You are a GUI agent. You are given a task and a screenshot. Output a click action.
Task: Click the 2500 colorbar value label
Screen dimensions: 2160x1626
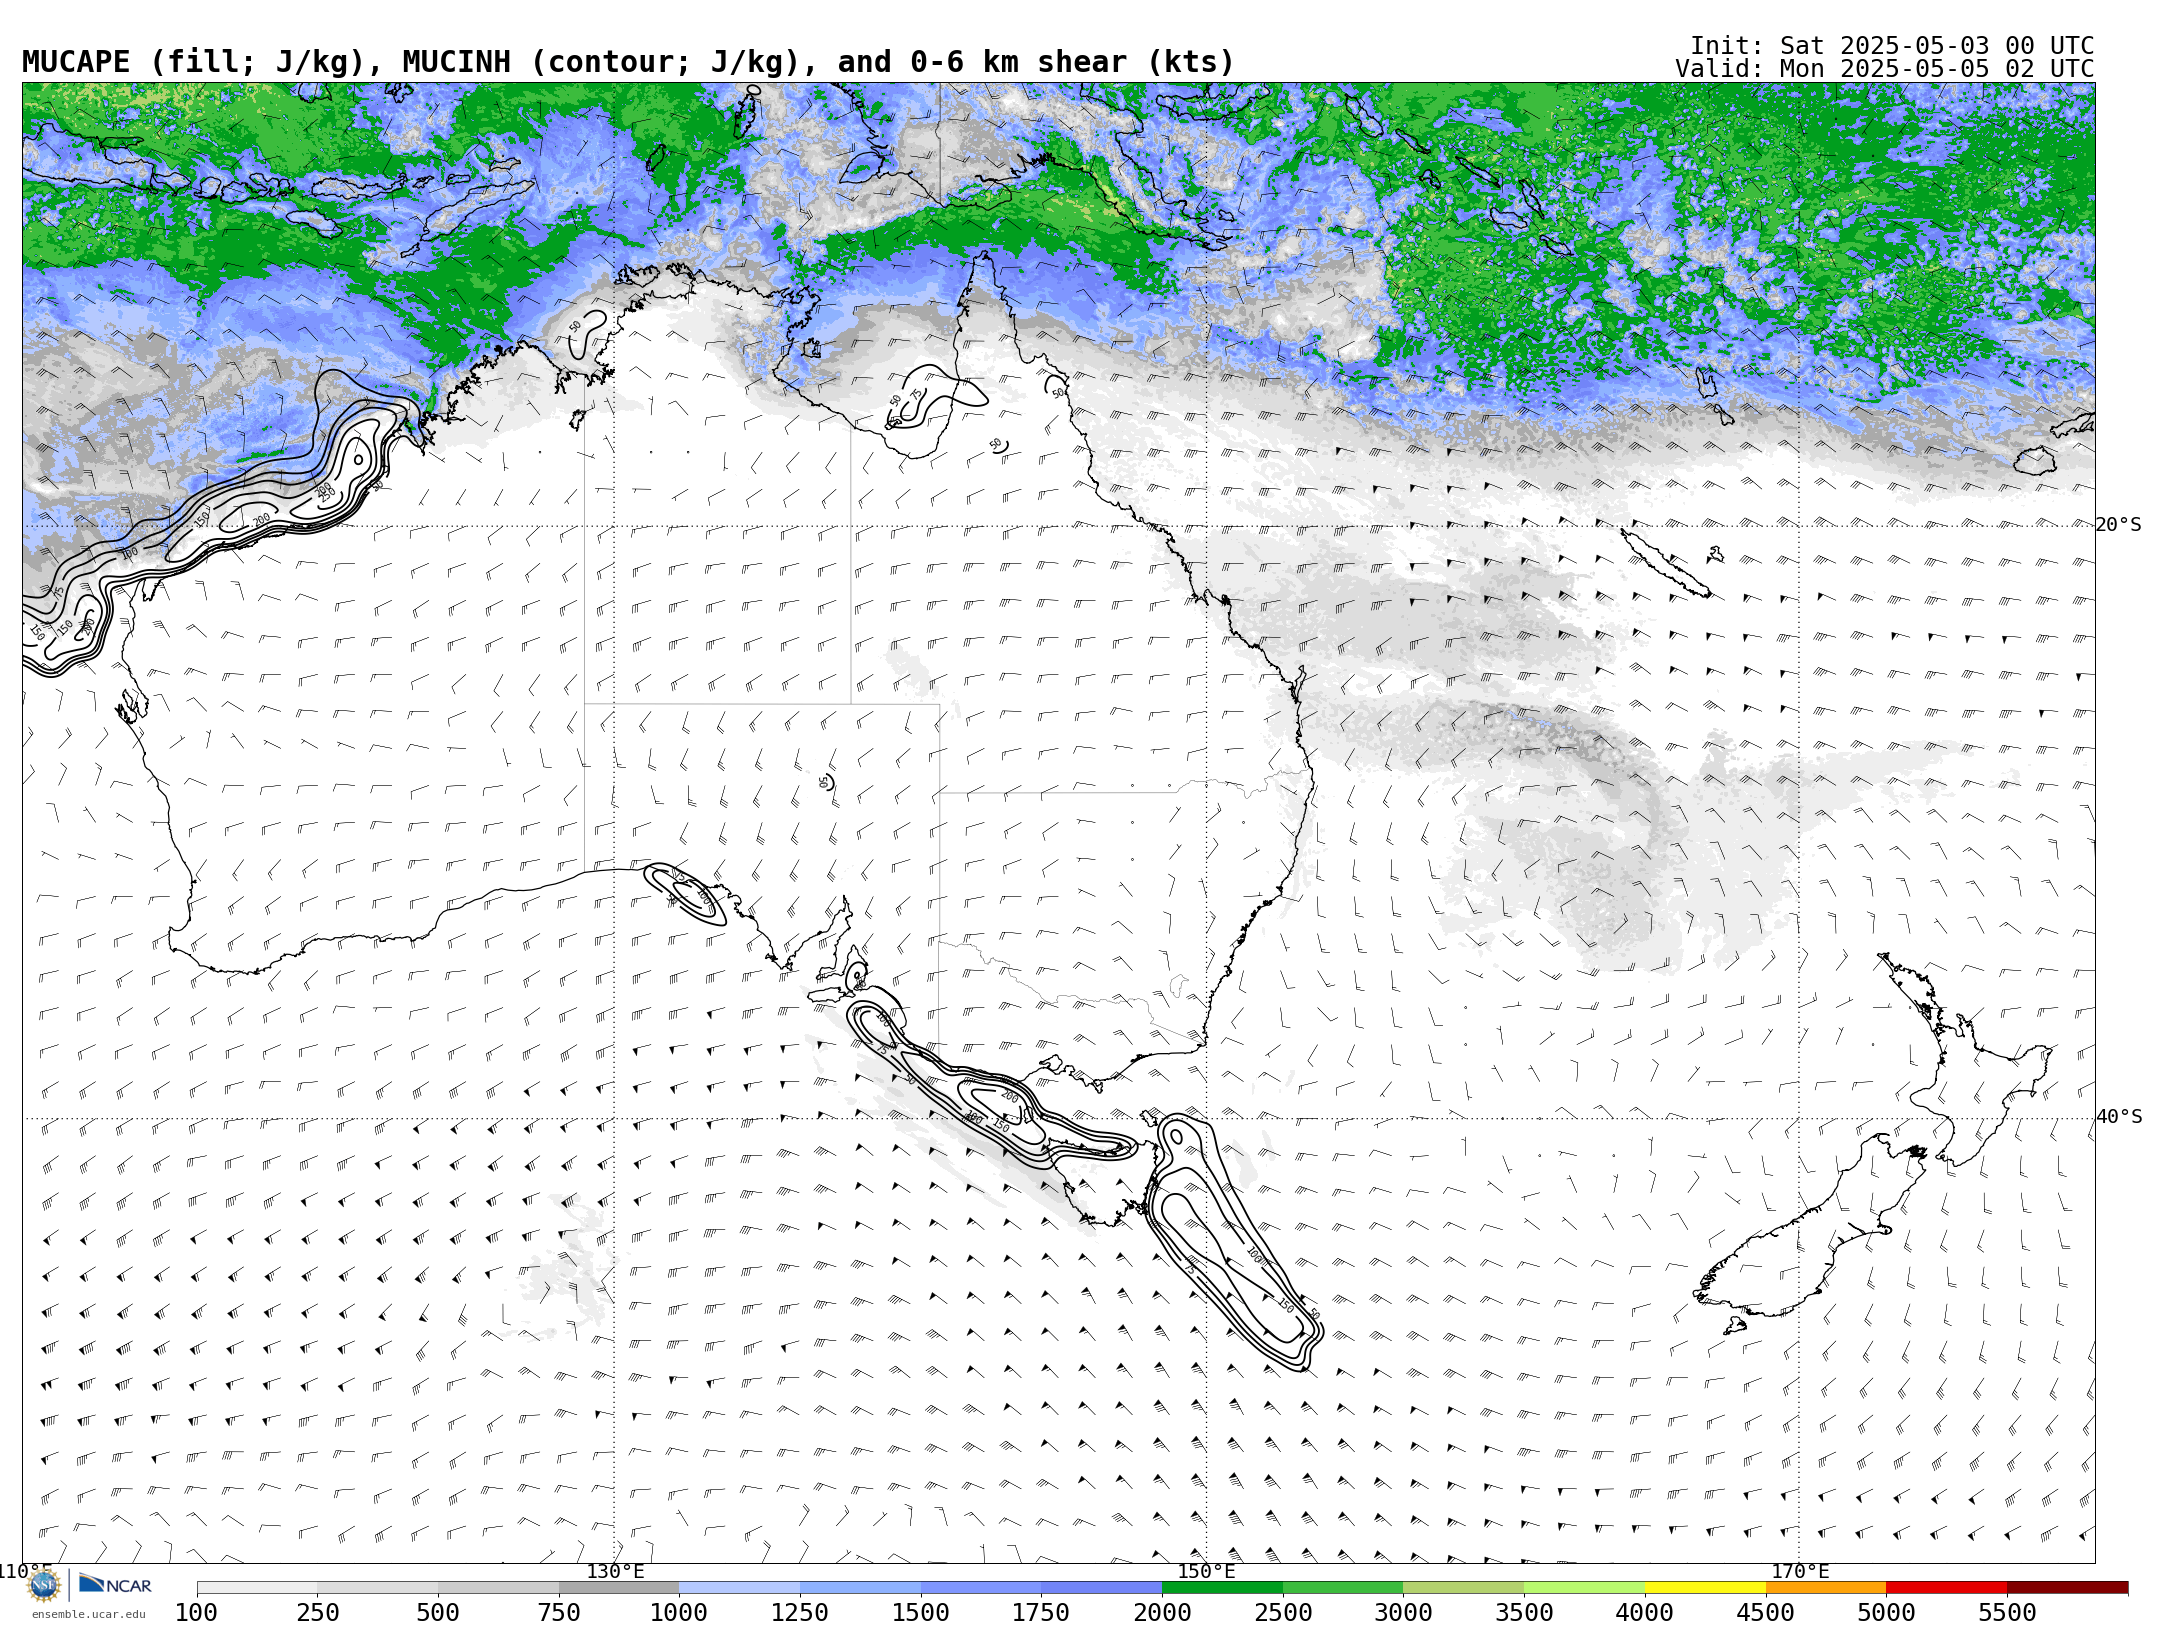tap(1283, 1613)
